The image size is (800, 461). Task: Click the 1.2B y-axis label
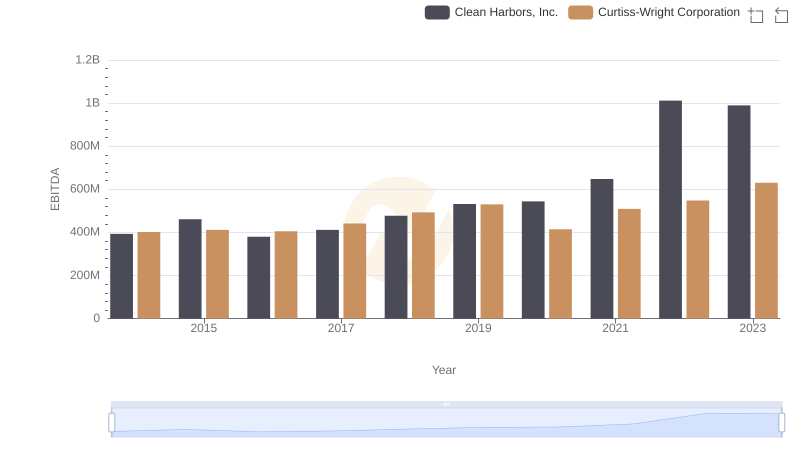point(88,60)
